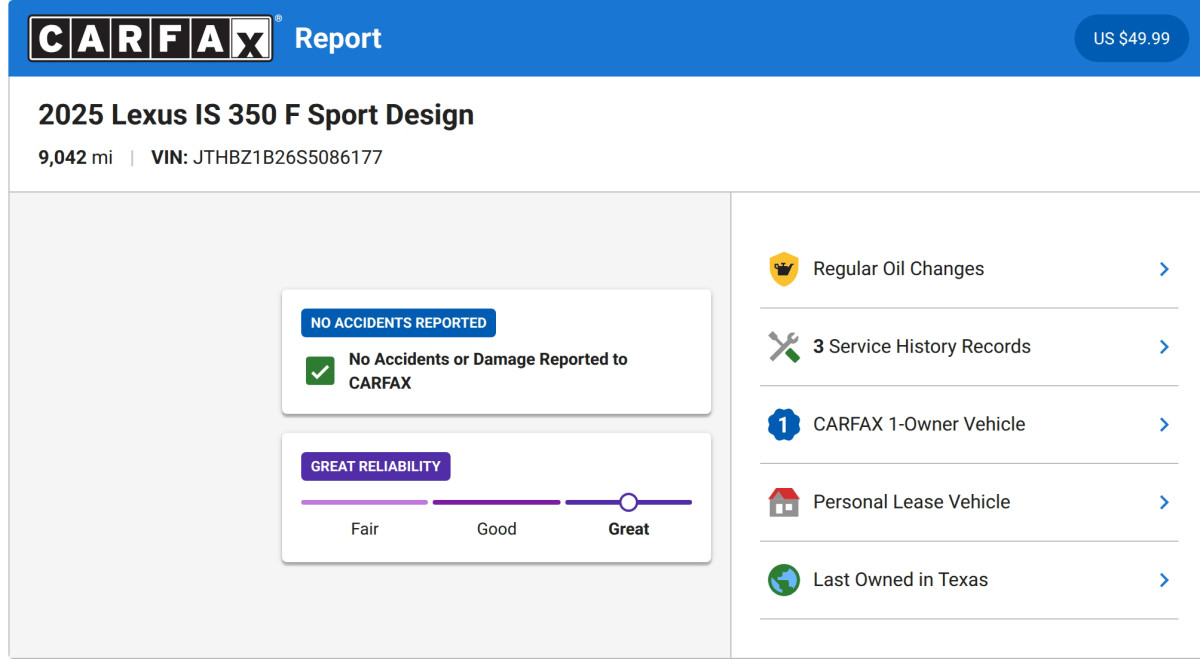The height and width of the screenshot is (659, 1200).
Task: Click the 9,042 mi mileage text
Action: (x=76, y=158)
